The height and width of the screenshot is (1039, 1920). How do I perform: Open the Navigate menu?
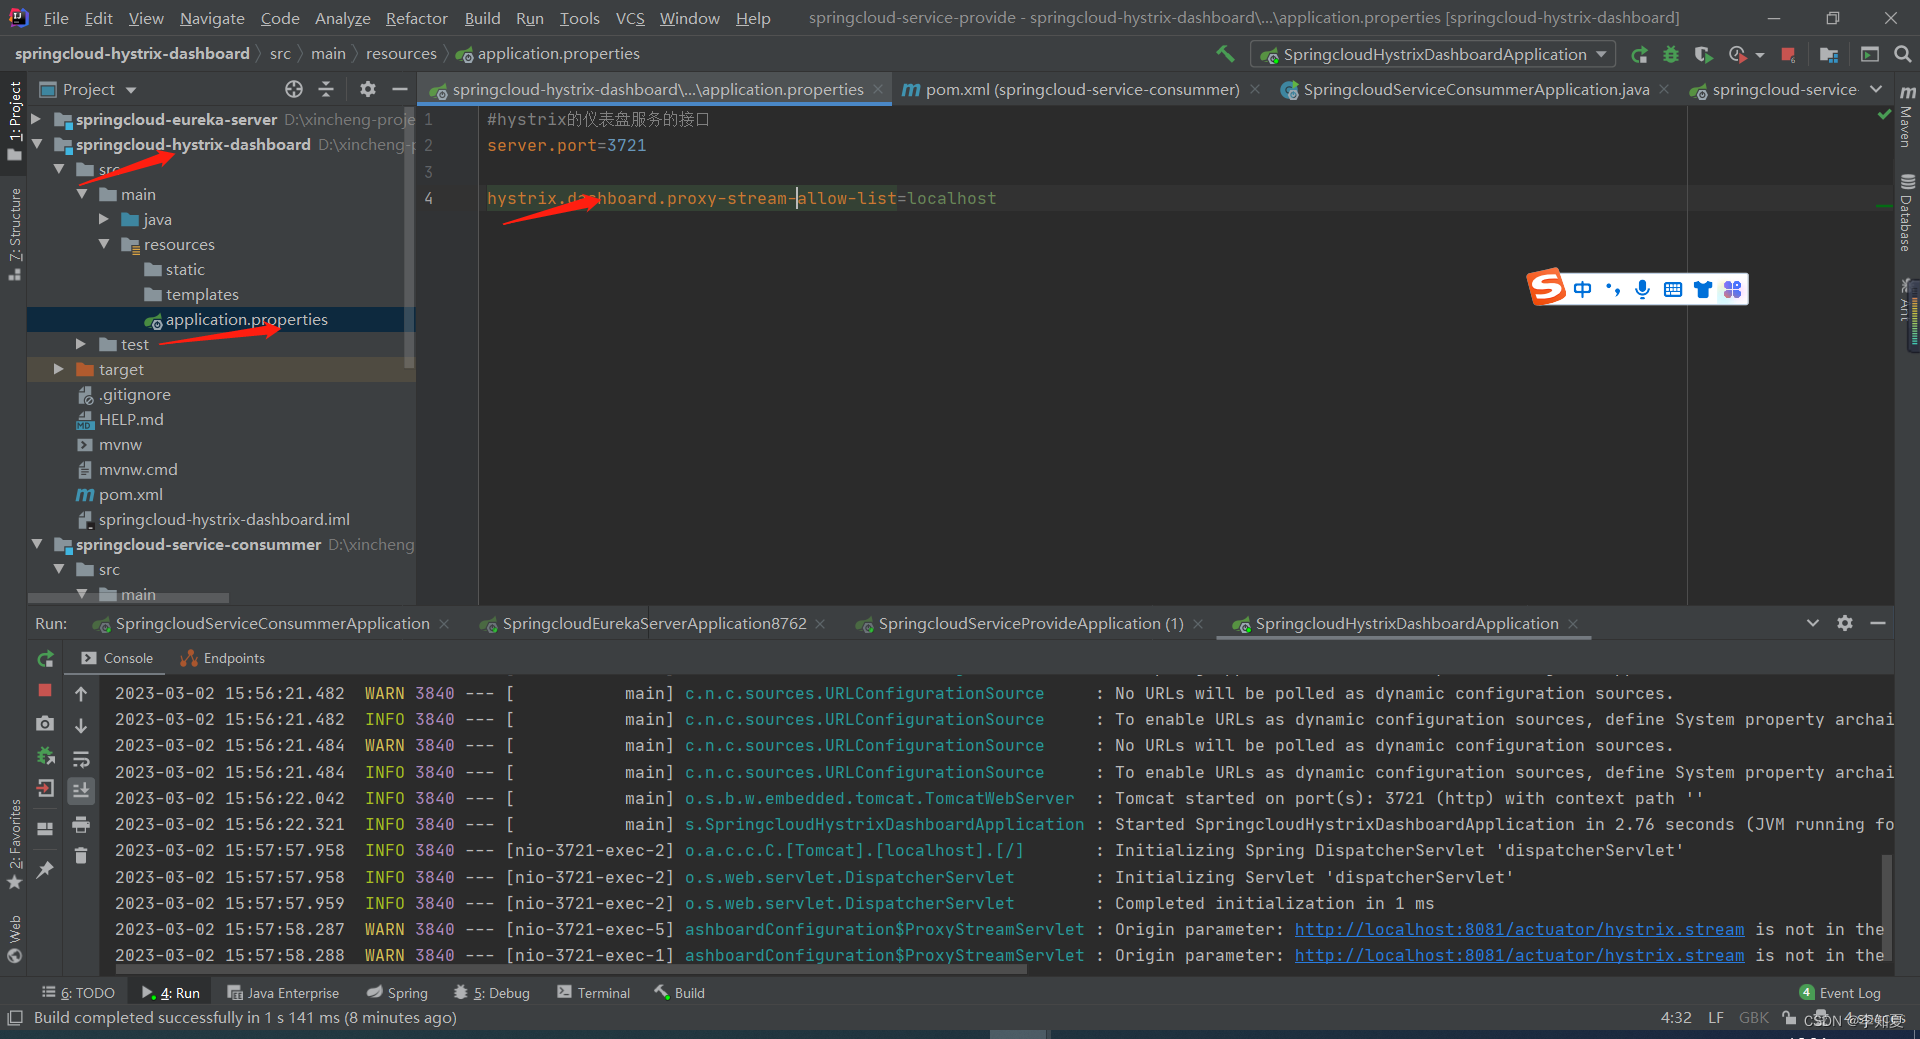[212, 18]
